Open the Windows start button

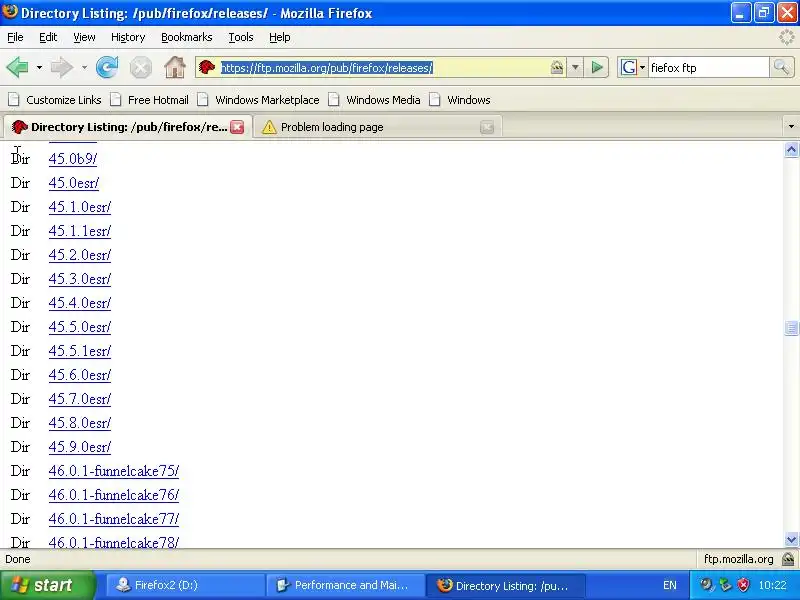coord(47,585)
